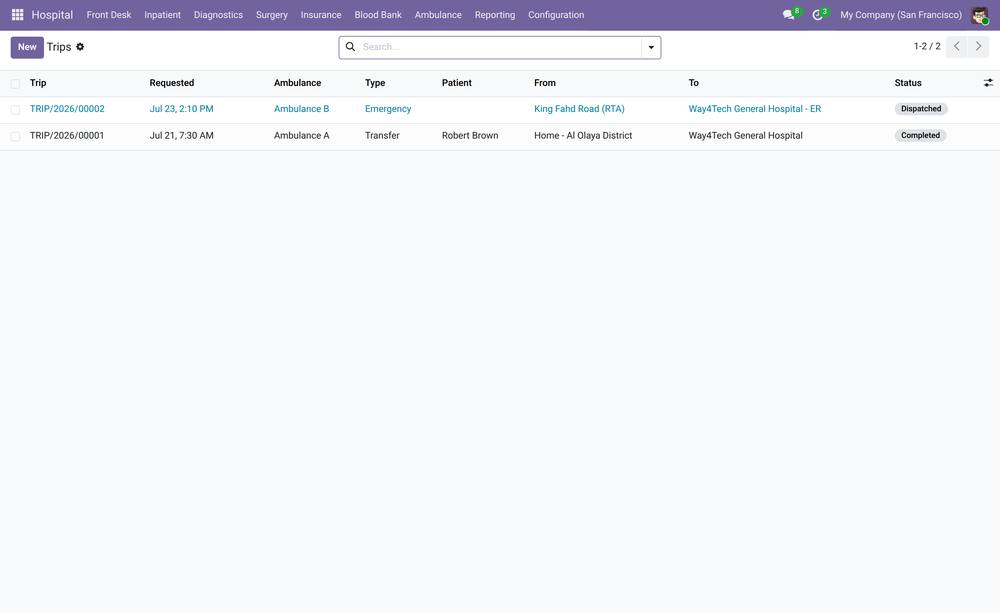Click the Transfer type cell

382,136
